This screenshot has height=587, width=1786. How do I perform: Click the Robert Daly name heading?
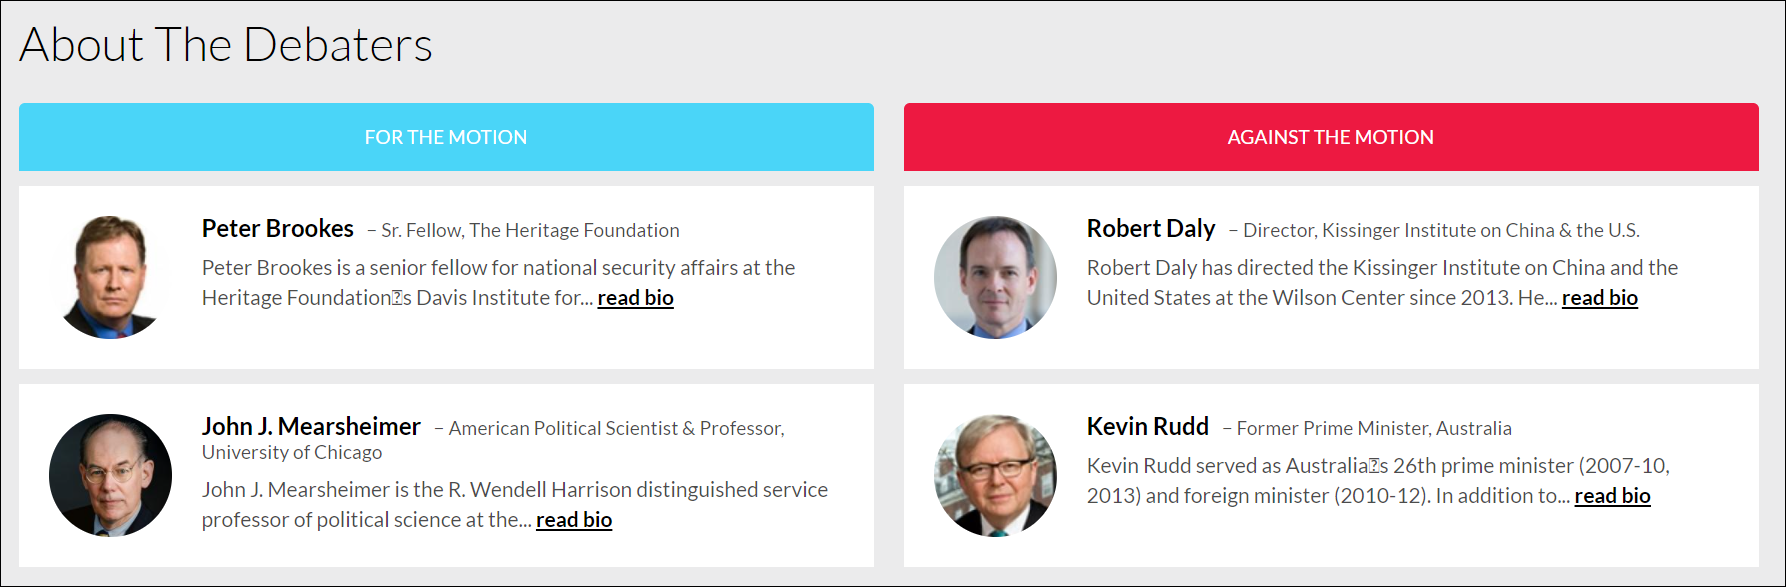(1151, 229)
